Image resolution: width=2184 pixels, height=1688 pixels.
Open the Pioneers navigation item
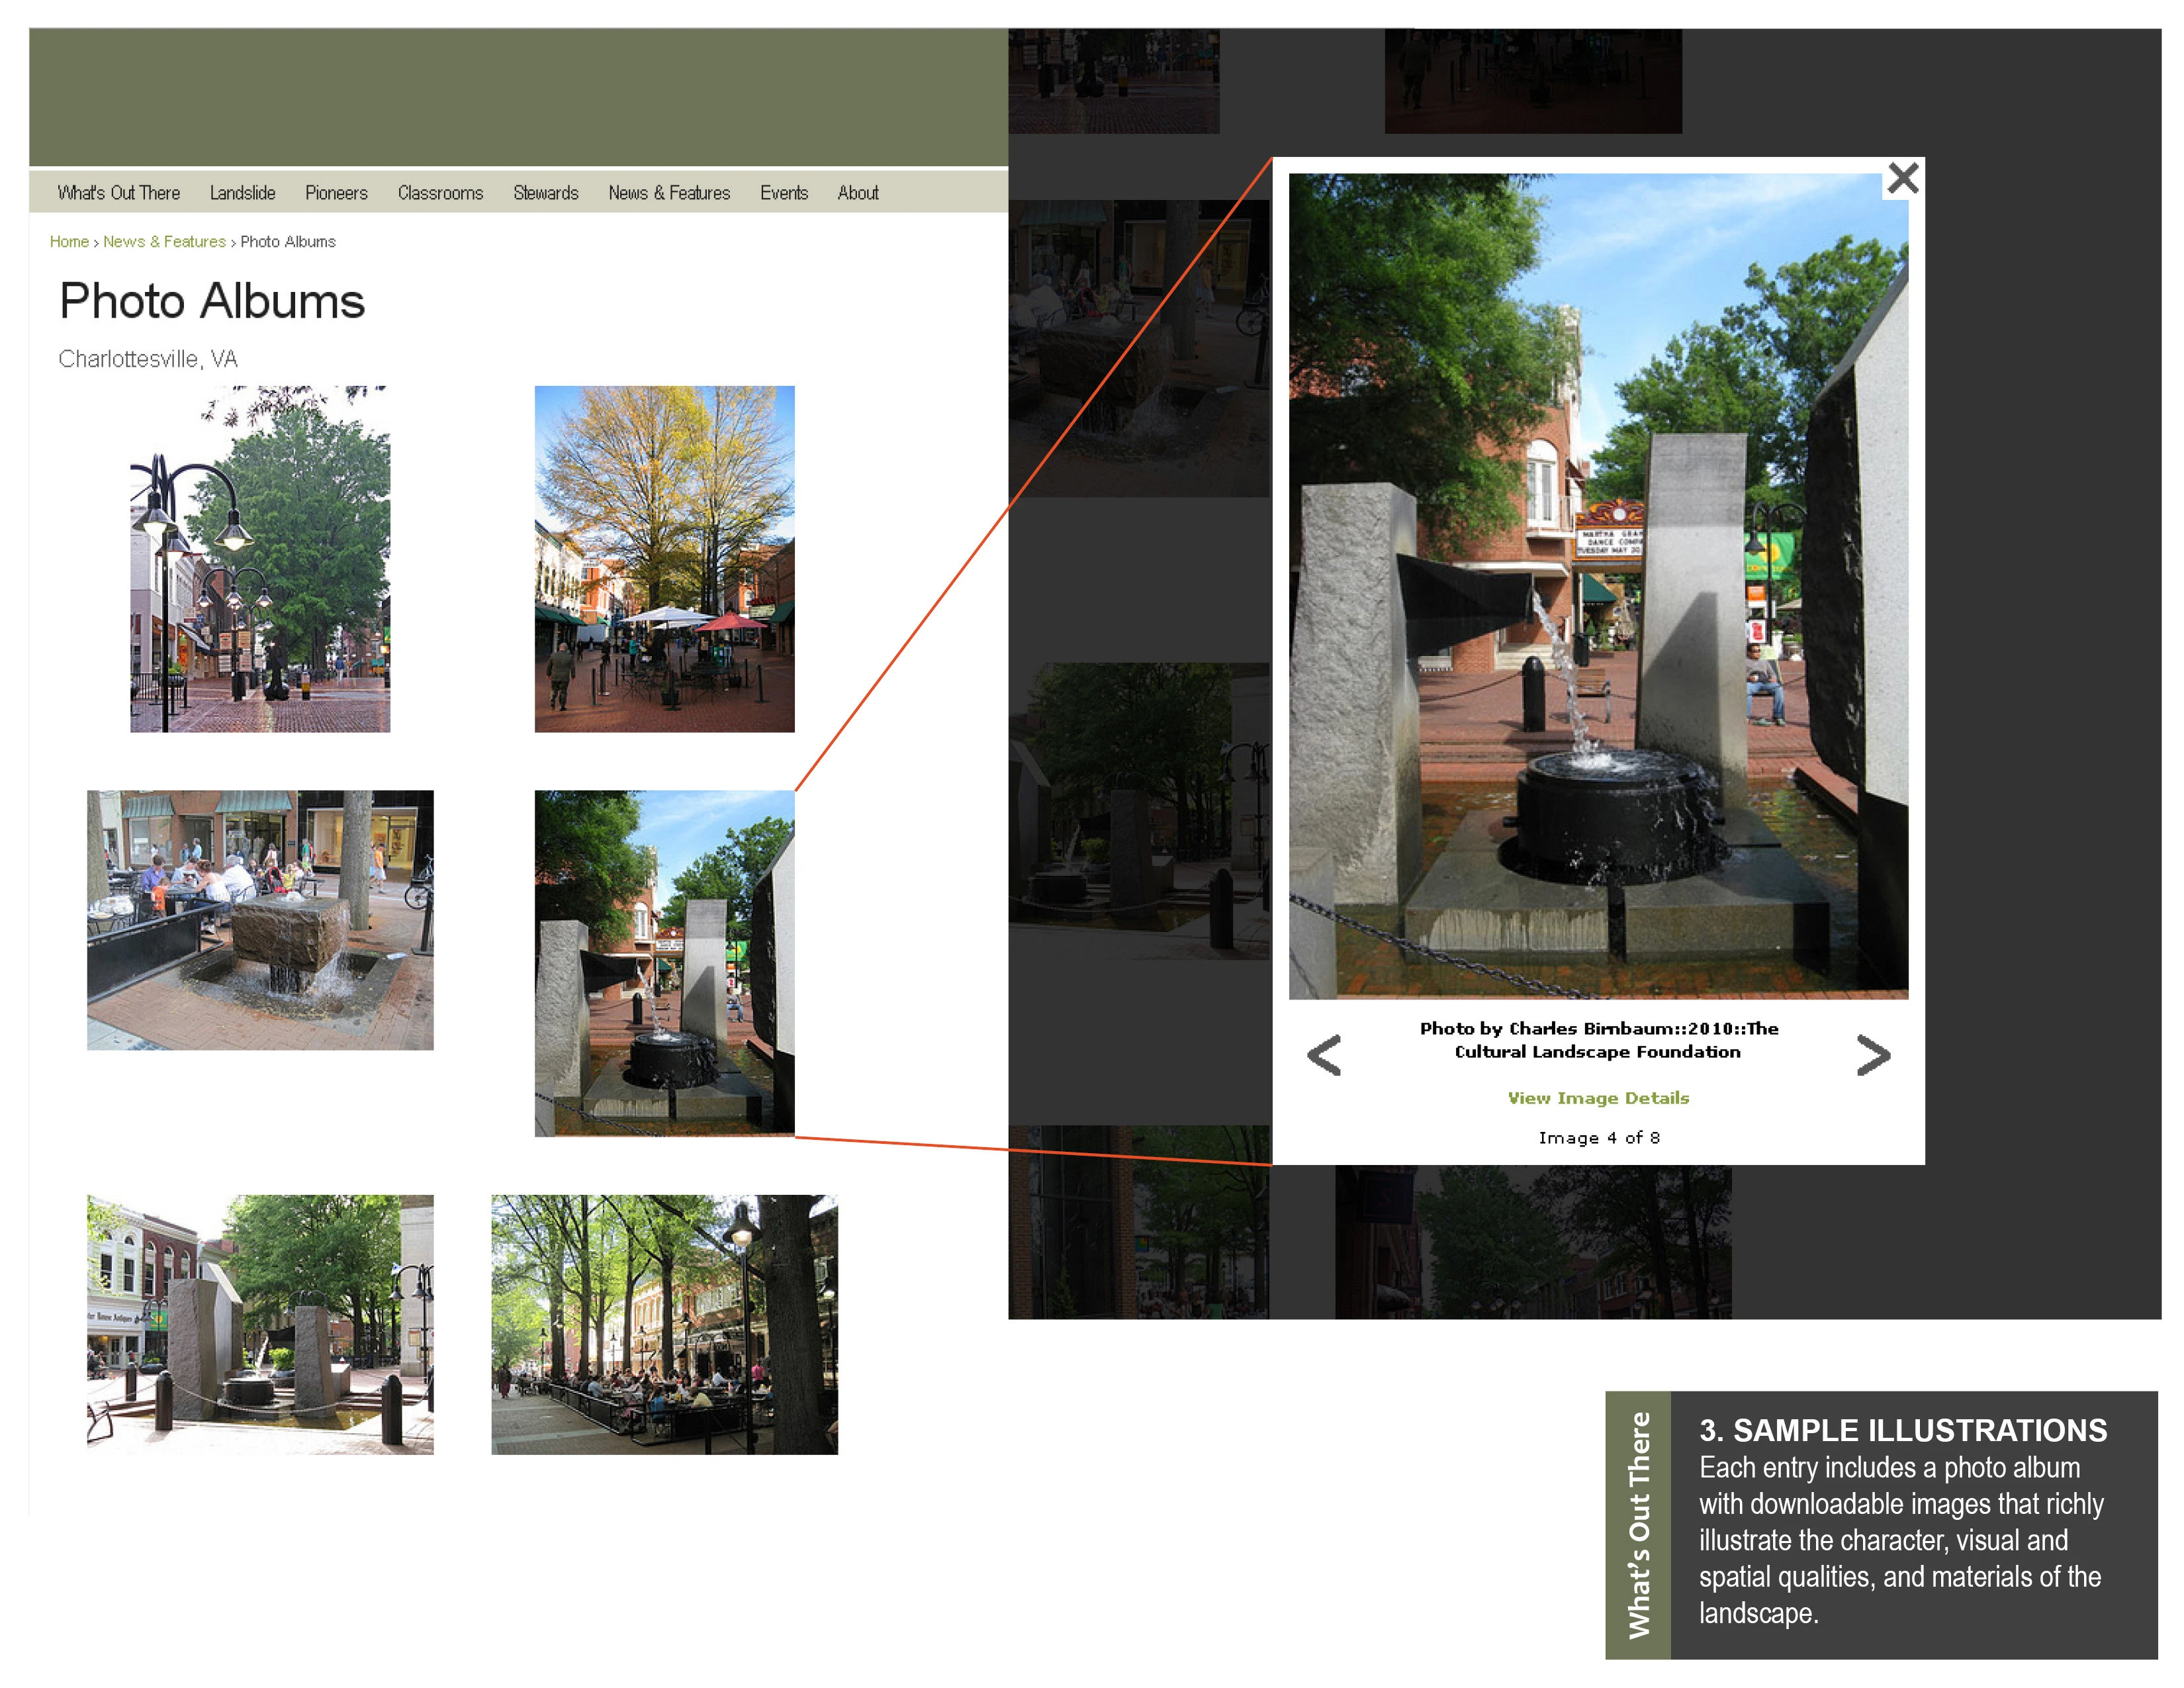(336, 193)
